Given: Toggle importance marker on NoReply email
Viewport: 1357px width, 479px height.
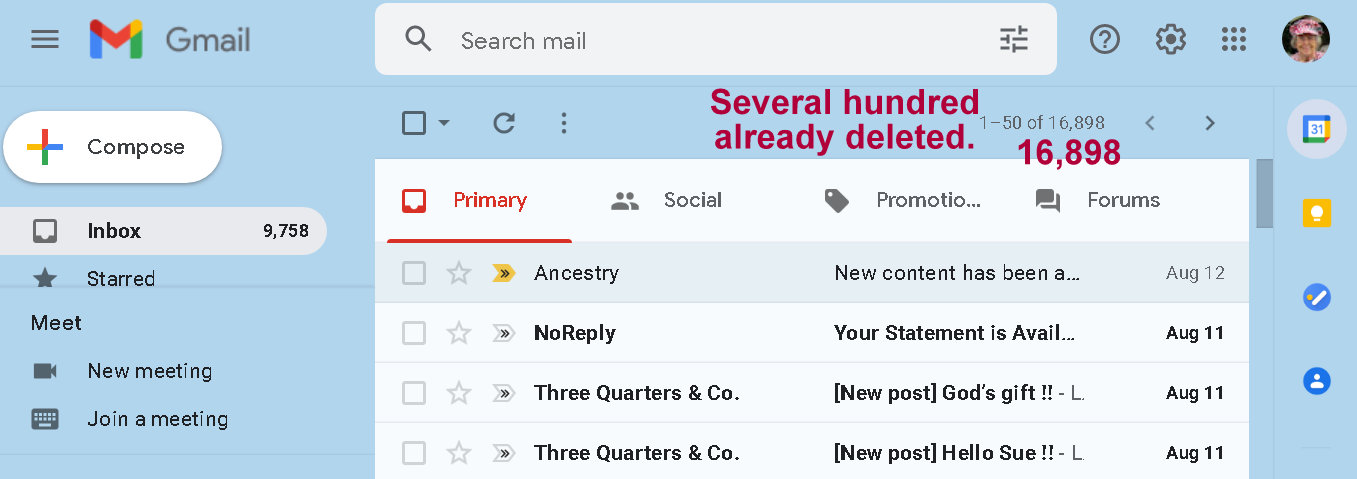Looking at the screenshot, I should coord(503,333).
